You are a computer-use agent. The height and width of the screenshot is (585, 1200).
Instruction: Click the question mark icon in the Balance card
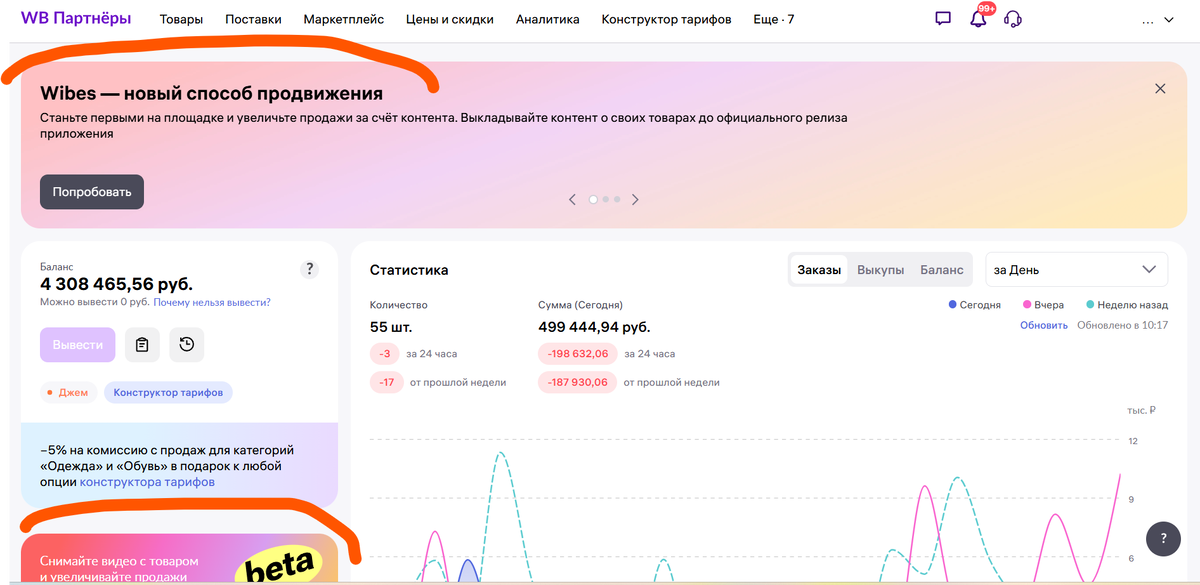pos(309,268)
